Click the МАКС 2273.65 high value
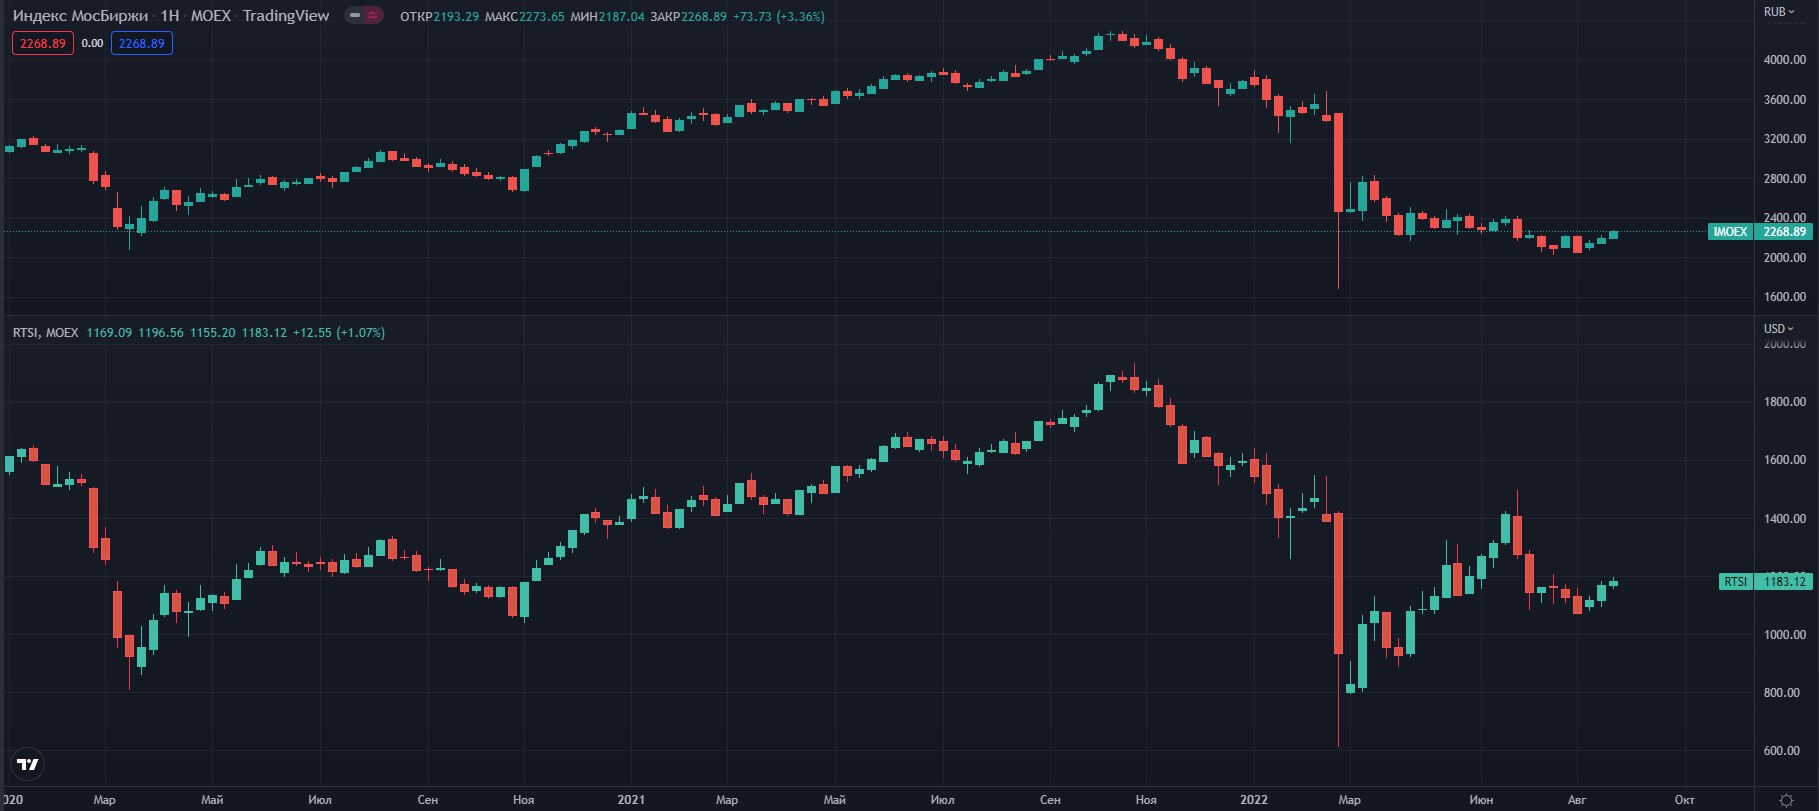The height and width of the screenshot is (811, 1819). click(x=524, y=17)
